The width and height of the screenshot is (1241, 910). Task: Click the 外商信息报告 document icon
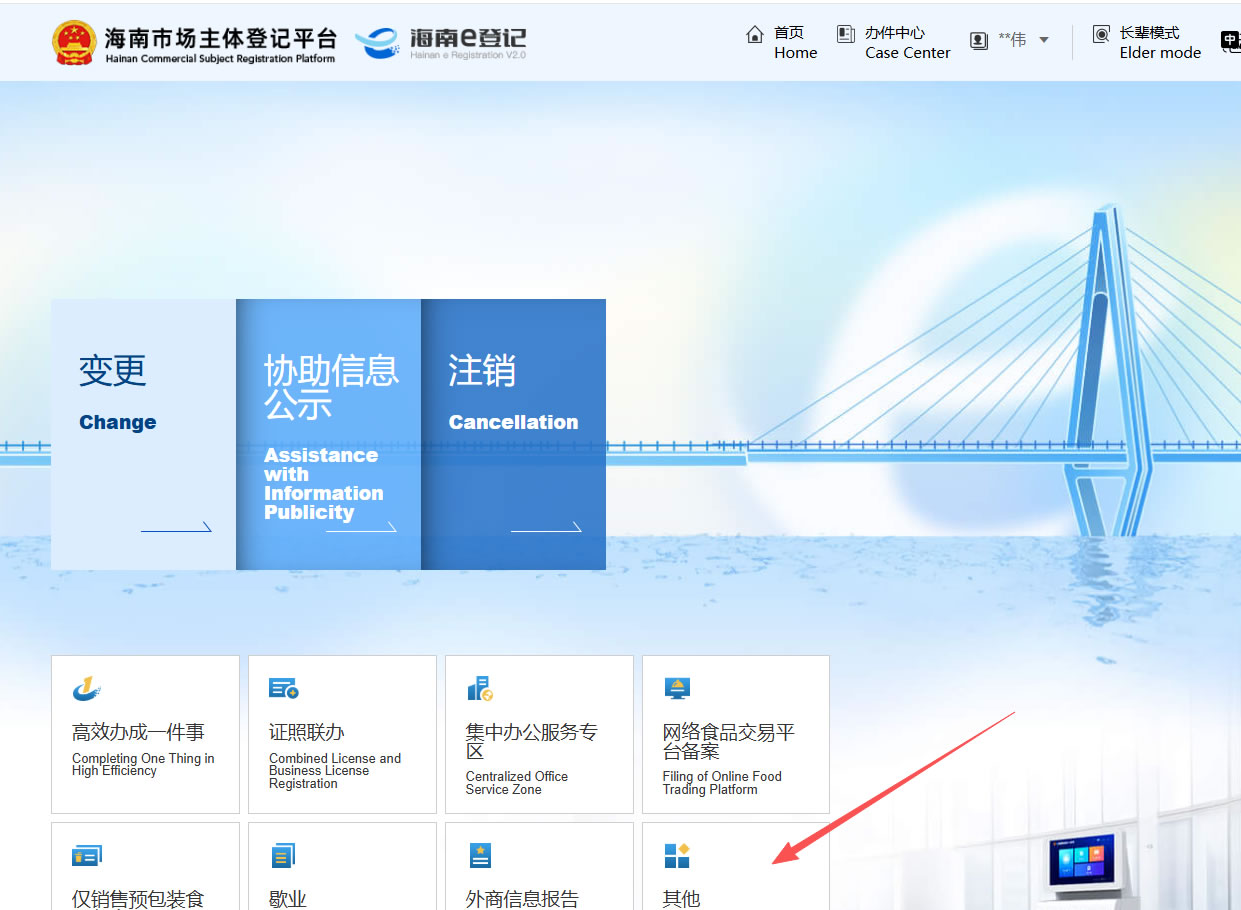tap(480, 856)
